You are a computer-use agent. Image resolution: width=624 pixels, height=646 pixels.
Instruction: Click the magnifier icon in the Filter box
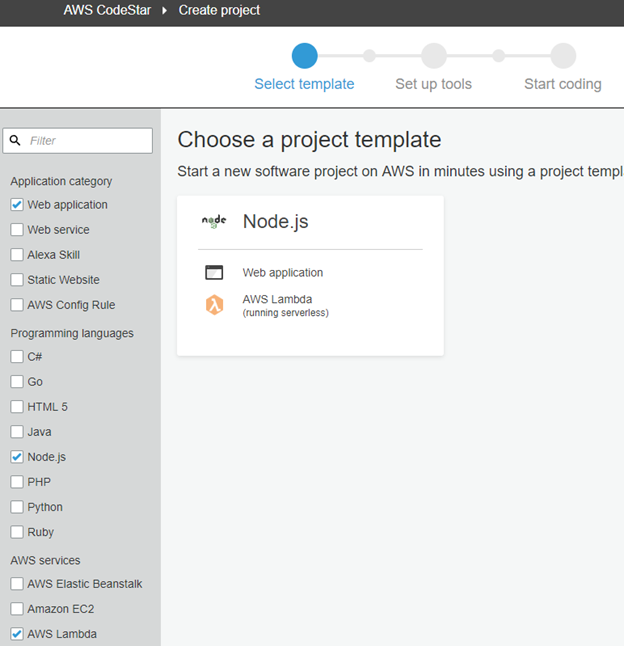[x=15, y=140]
